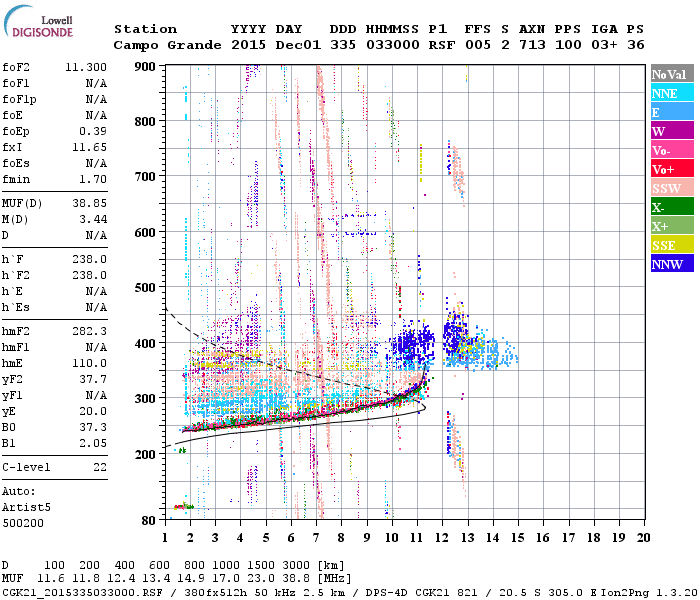This screenshot has width=700, height=600.
Task: Select the X- dark green legend swatch
Action: (x=672, y=207)
